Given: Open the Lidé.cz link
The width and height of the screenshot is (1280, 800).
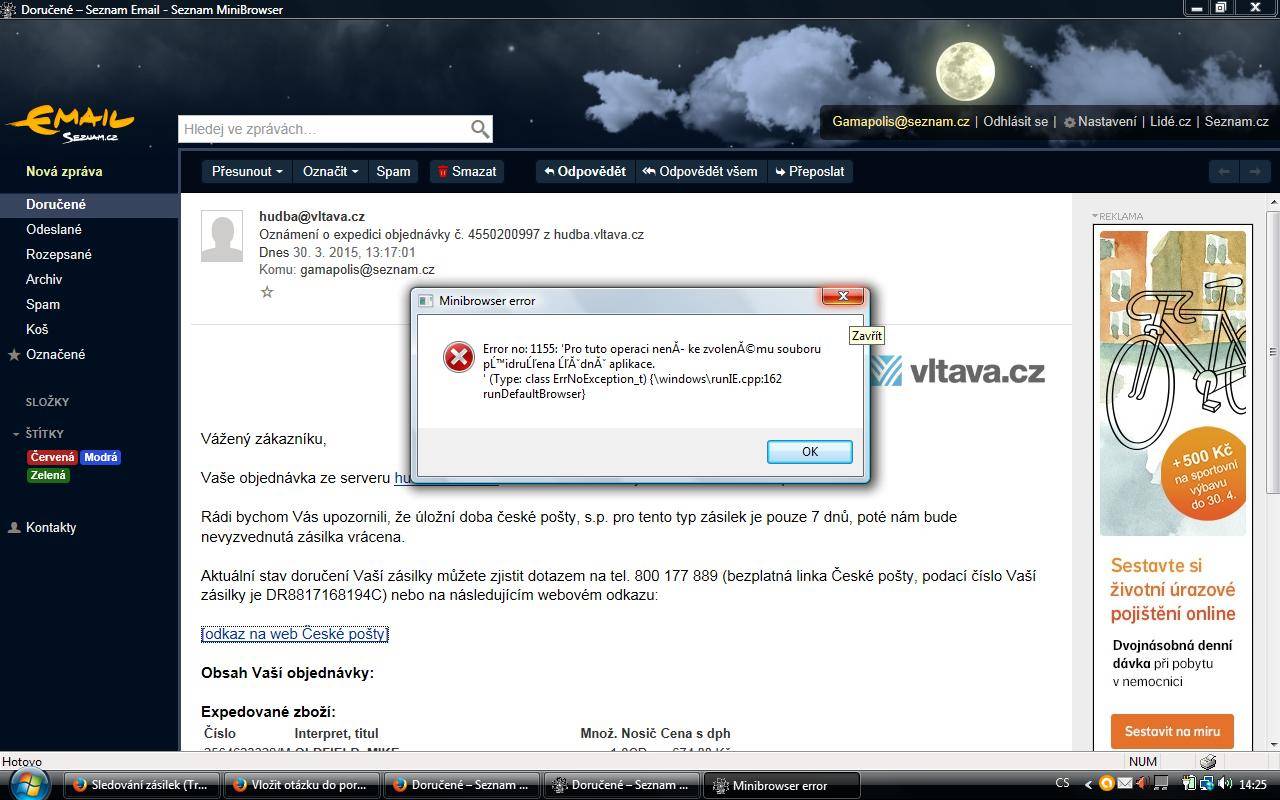Looking at the screenshot, I should point(1170,121).
